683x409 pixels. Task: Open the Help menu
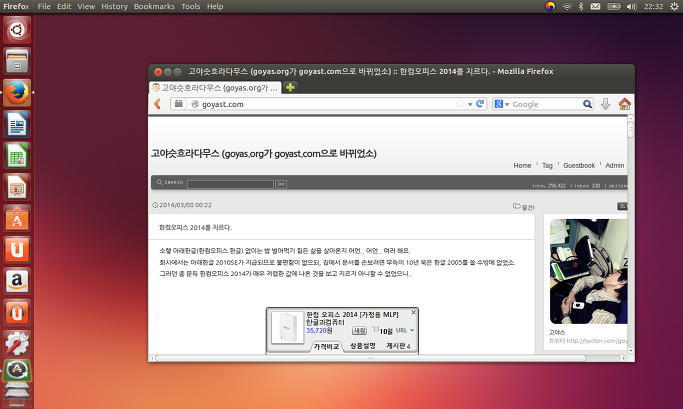coord(215,6)
